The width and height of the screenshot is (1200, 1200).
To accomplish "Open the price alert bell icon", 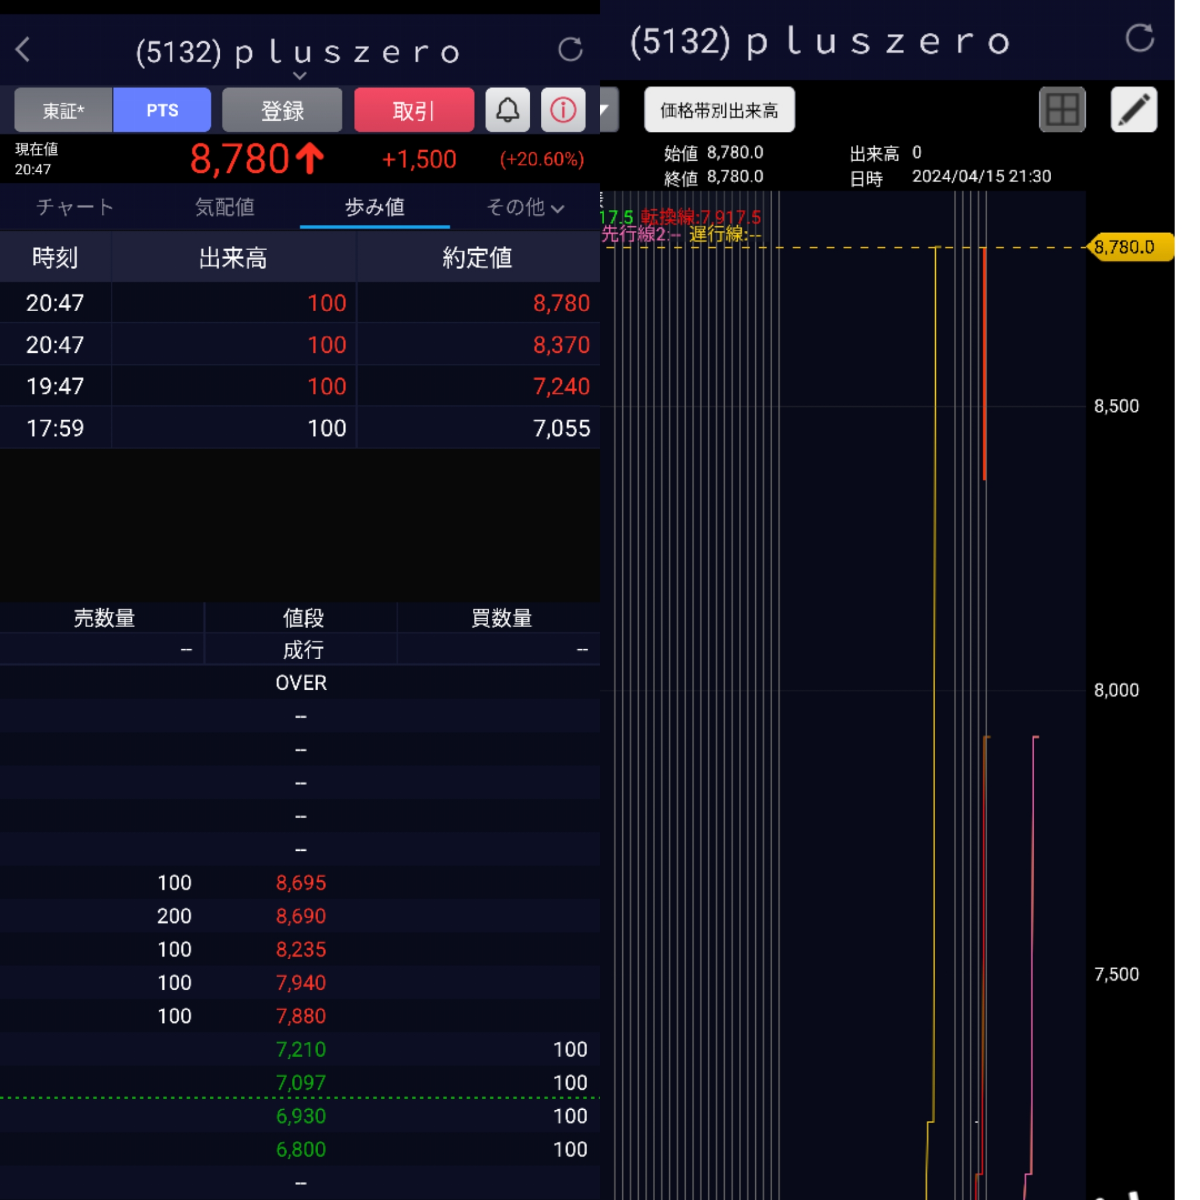I will pos(507,110).
